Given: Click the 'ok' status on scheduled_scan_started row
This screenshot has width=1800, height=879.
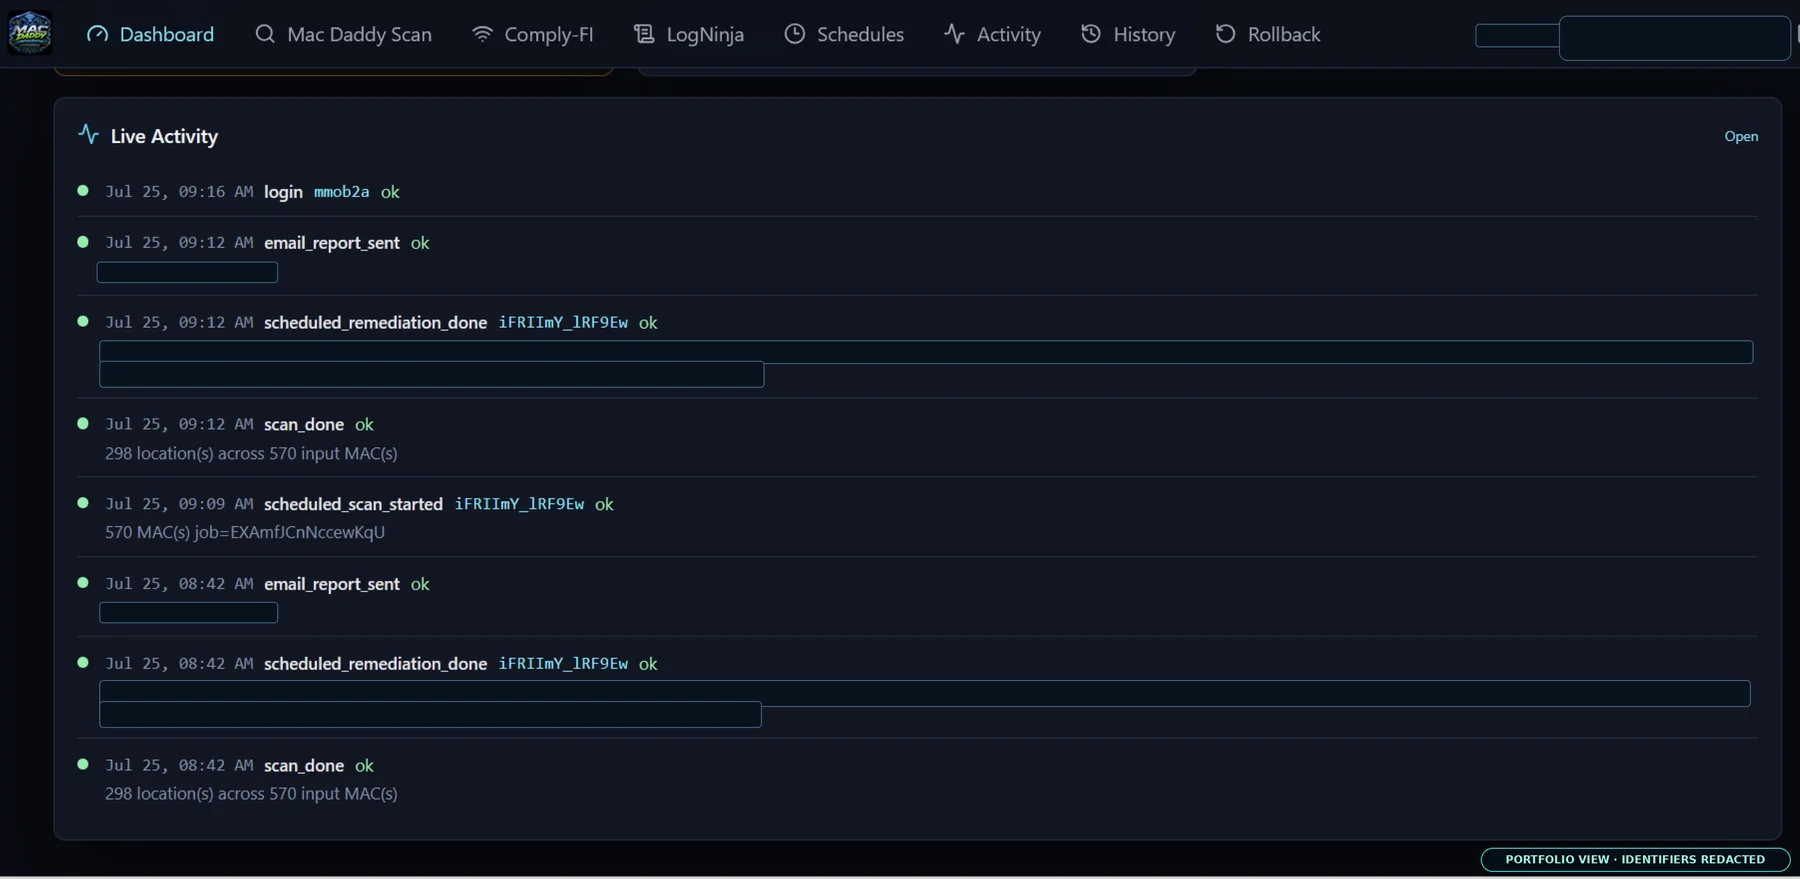Looking at the screenshot, I should tap(604, 504).
